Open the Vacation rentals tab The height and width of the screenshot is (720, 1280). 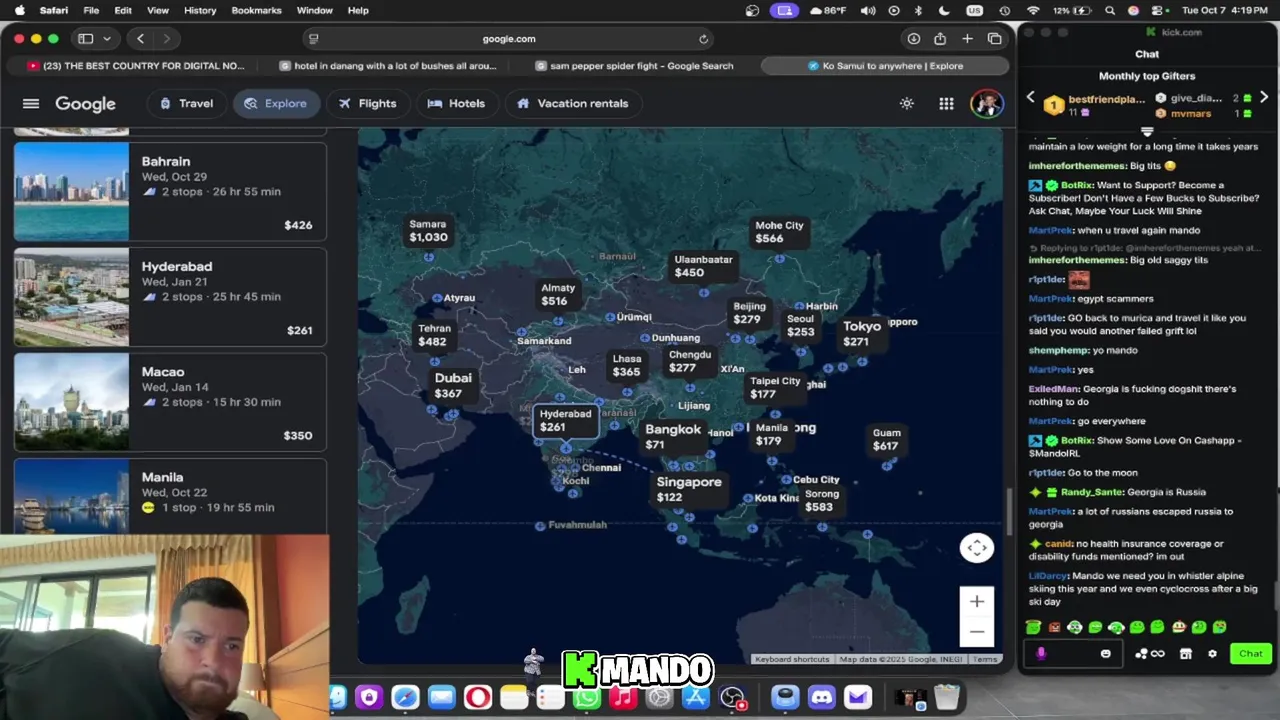(572, 104)
